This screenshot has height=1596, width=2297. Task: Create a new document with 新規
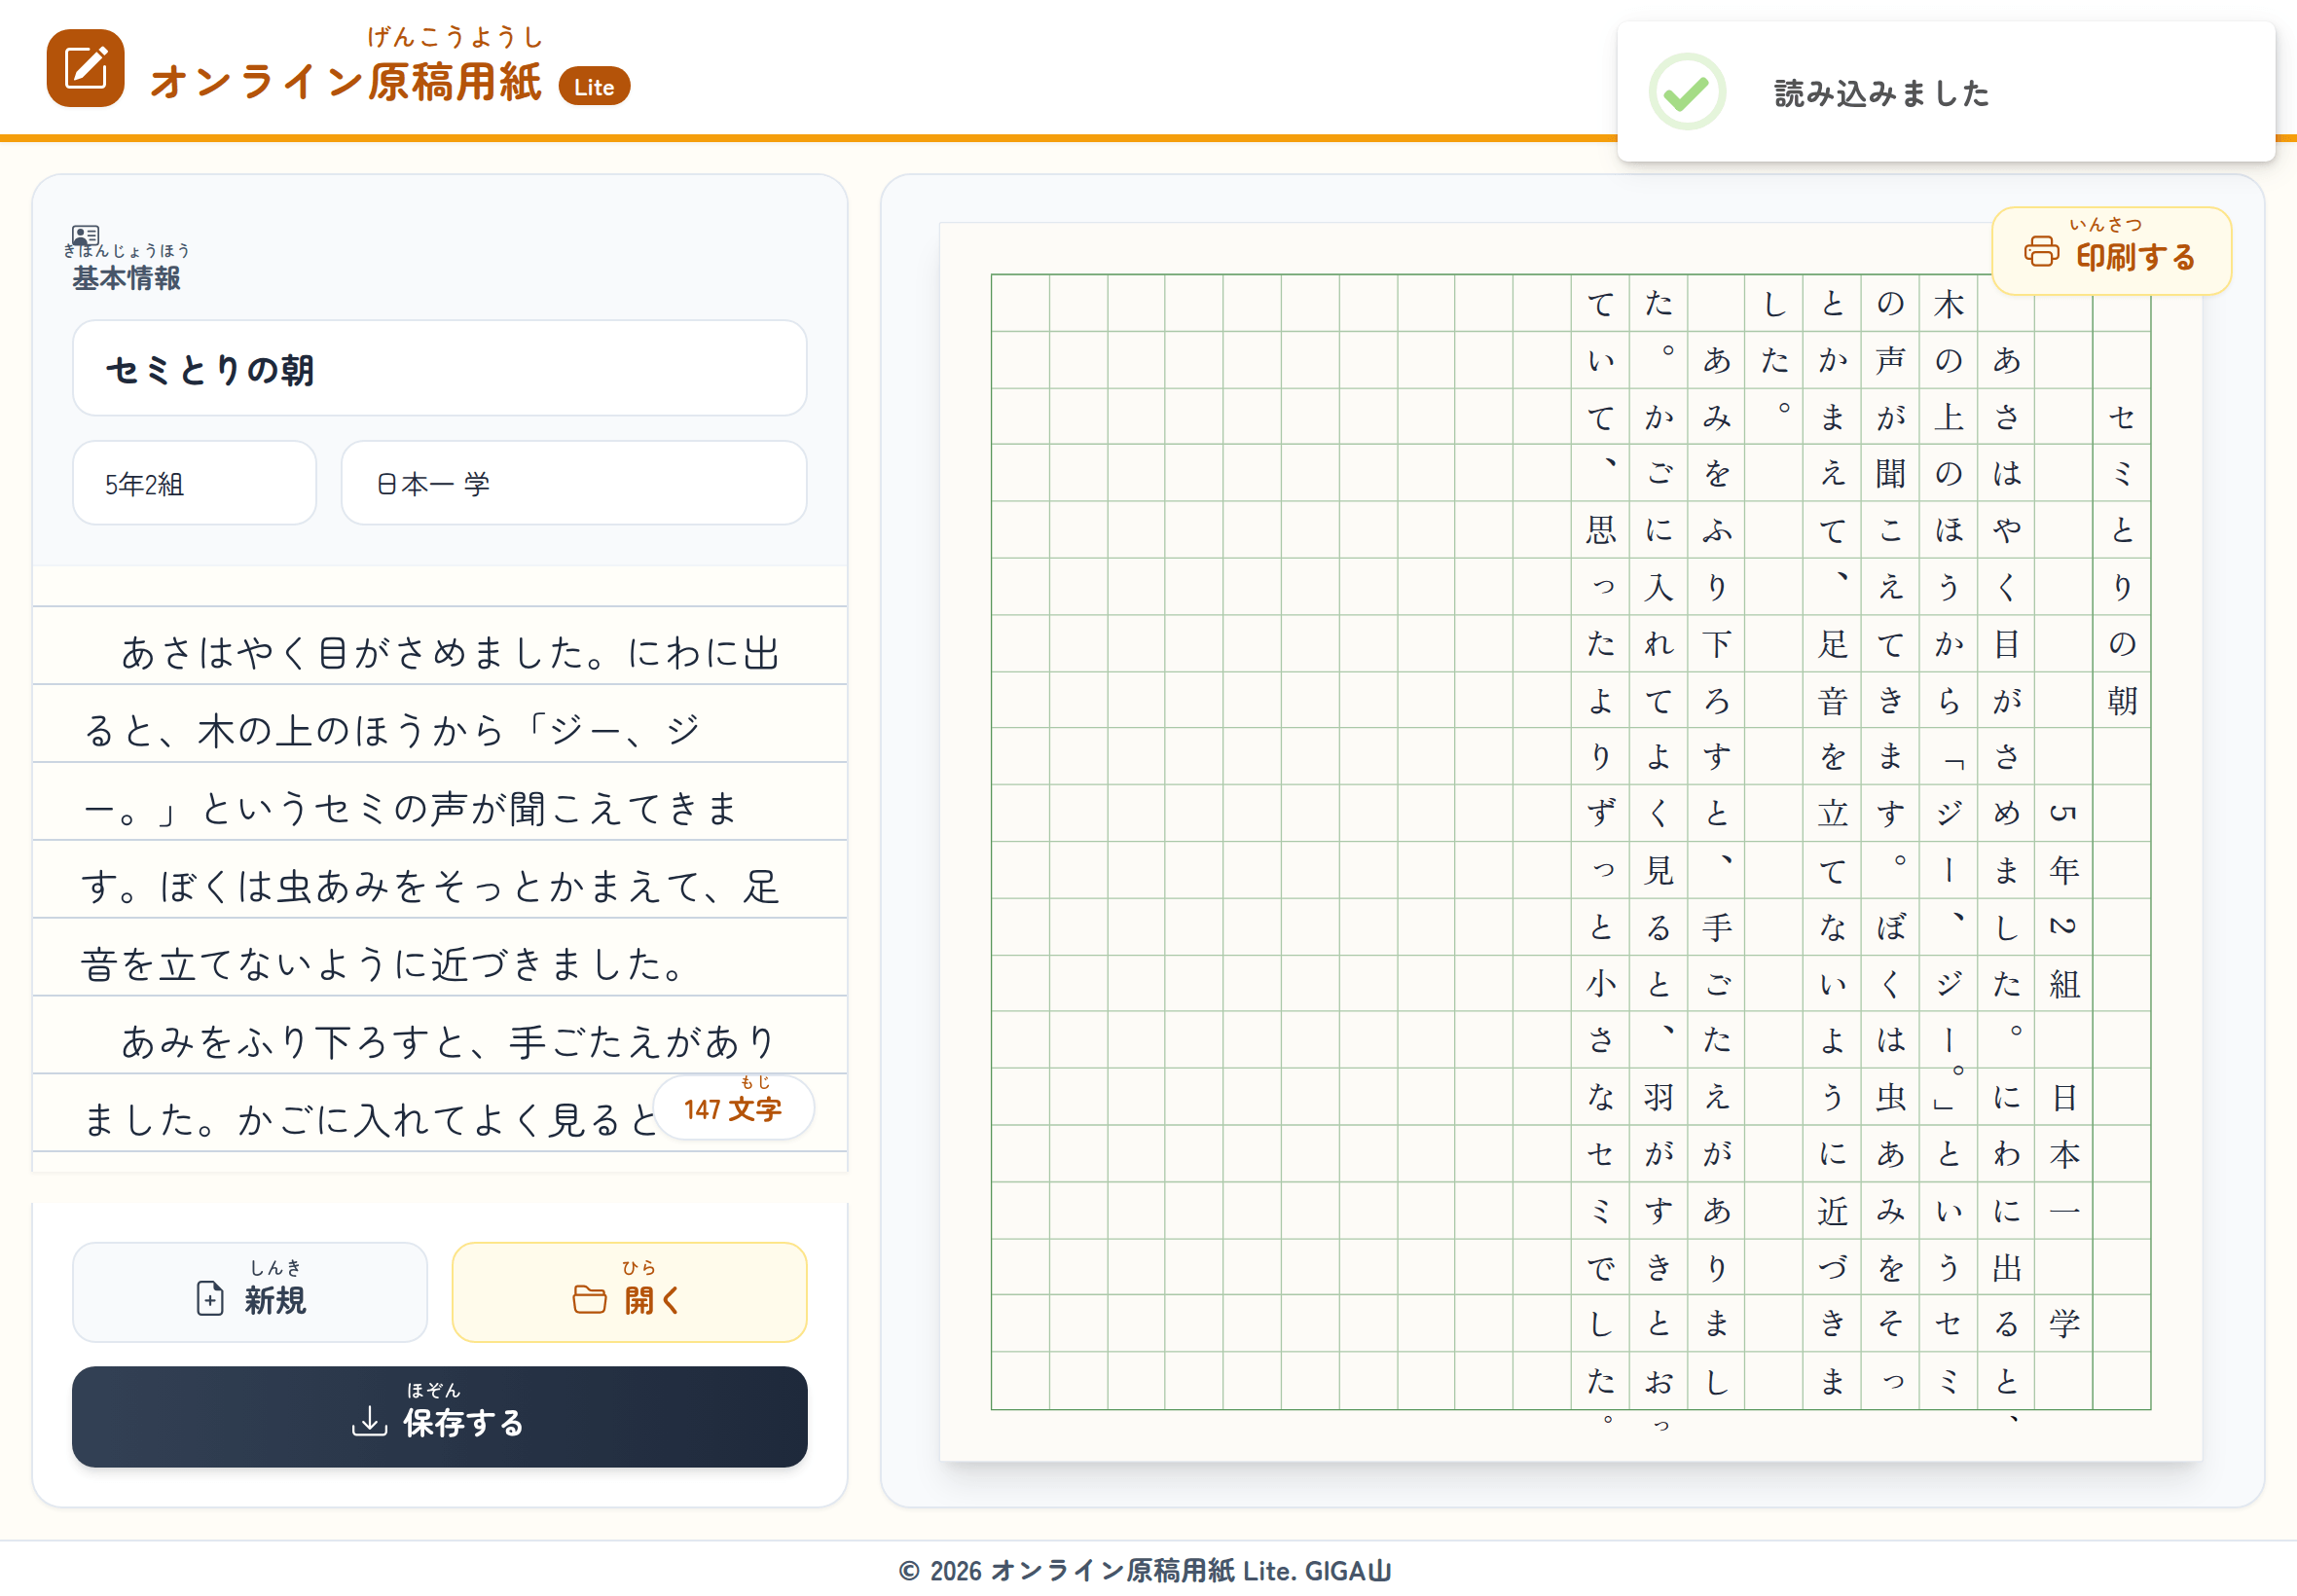coord(250,1292)
